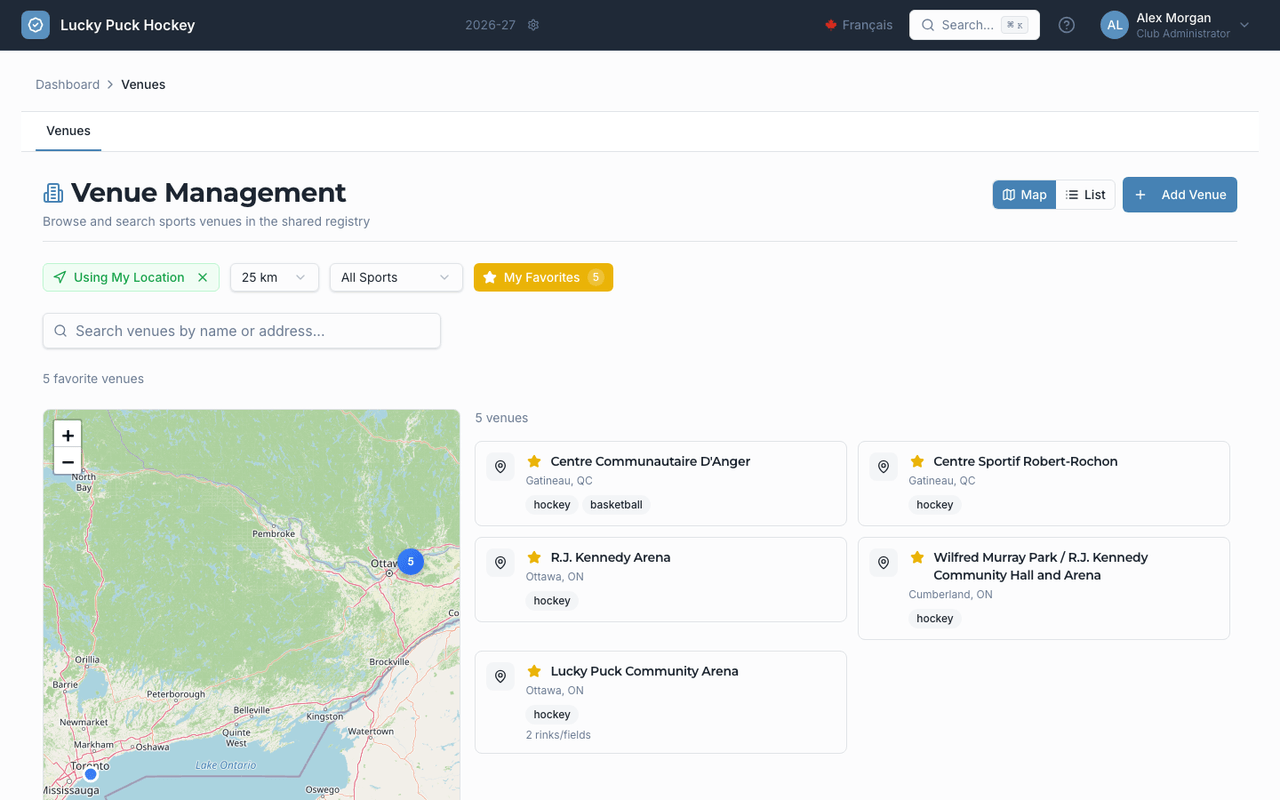Click the AL user avatar
This screenshot has width=1280, height=800.
coord(1114,25)
